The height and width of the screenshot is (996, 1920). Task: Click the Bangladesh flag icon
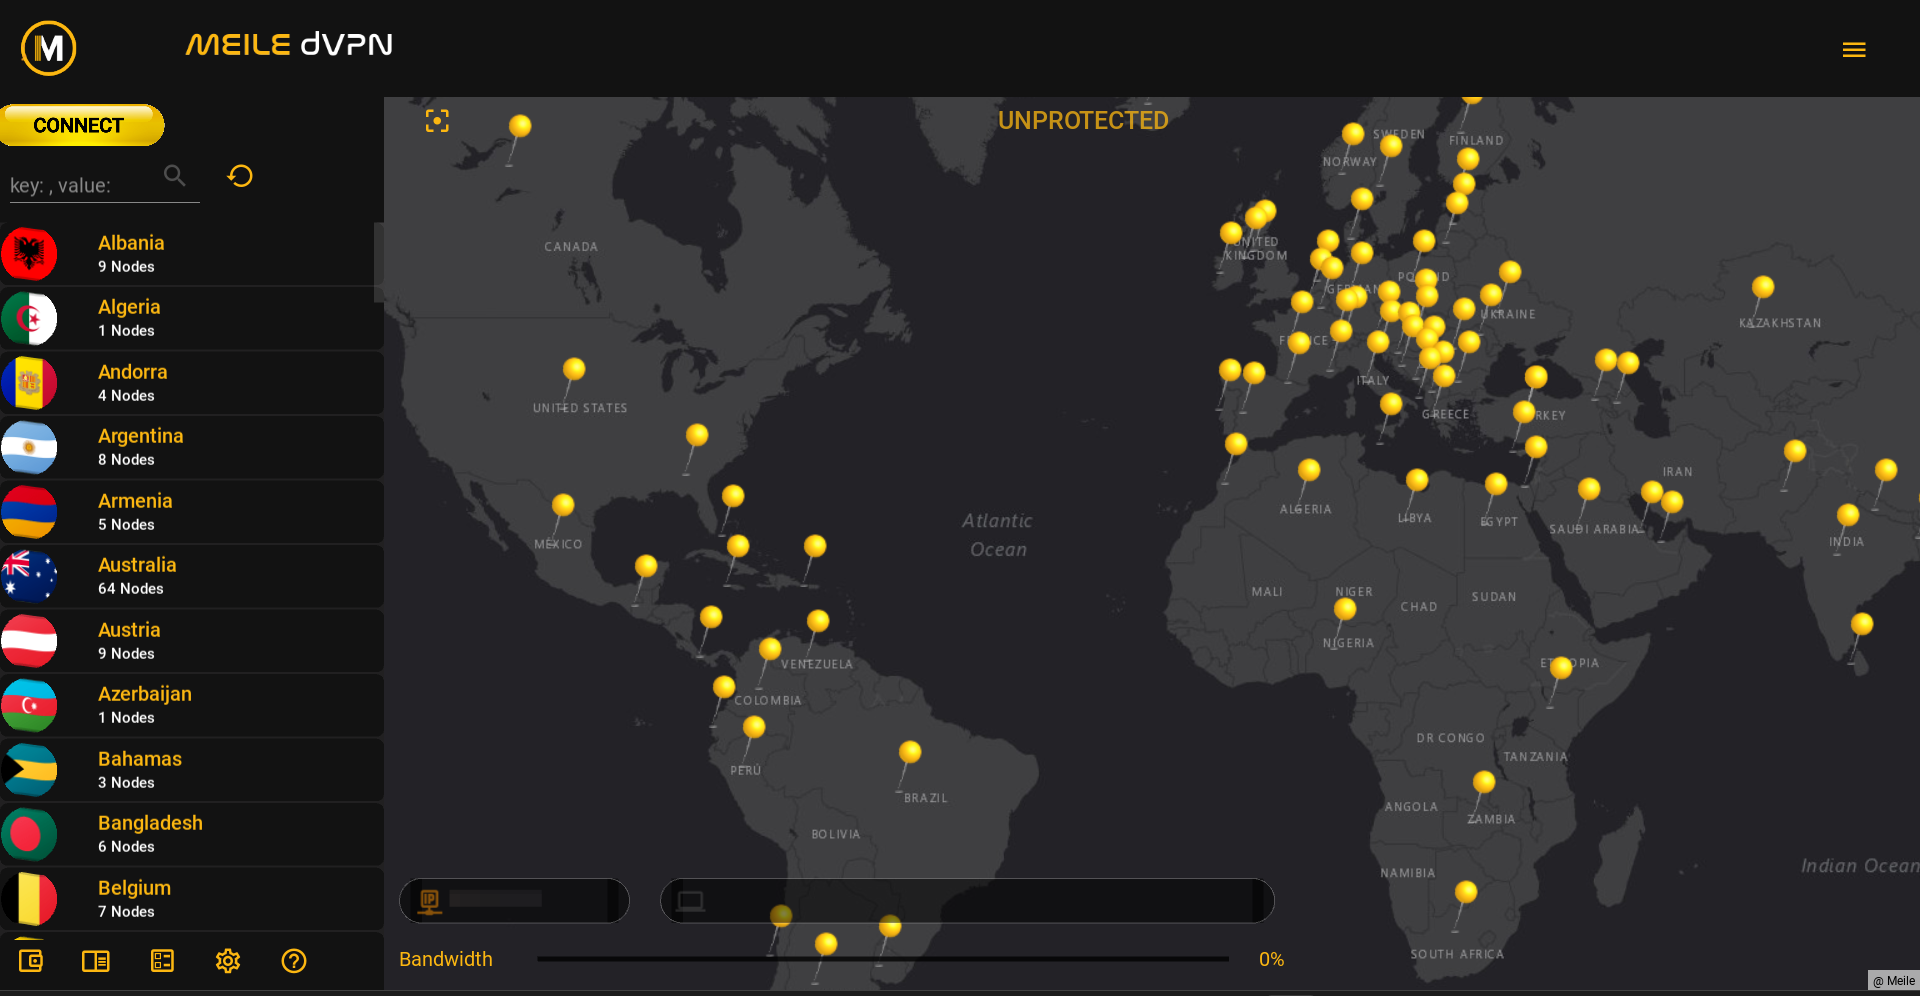coord(29,834)
